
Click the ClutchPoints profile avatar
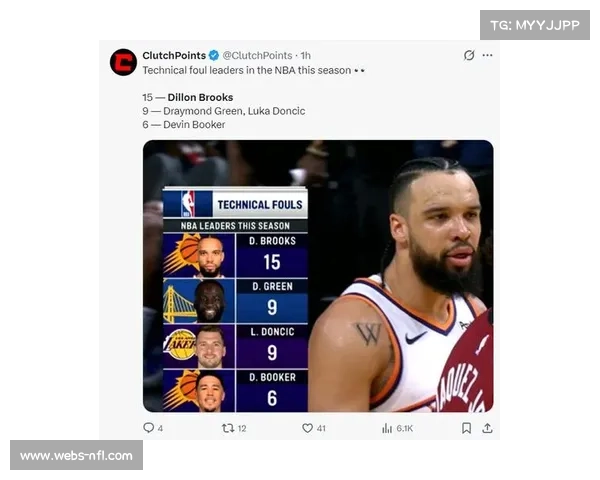tap(123, 62)
